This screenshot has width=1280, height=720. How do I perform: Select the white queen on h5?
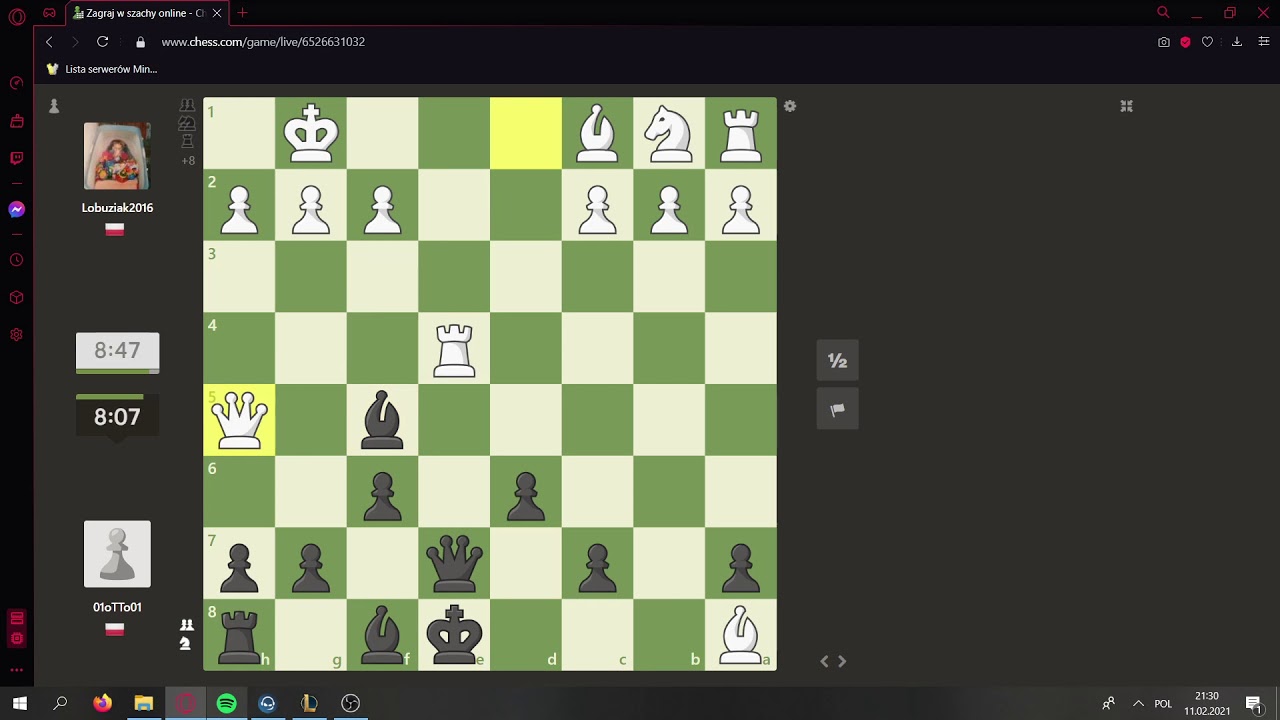pos(239,420)
